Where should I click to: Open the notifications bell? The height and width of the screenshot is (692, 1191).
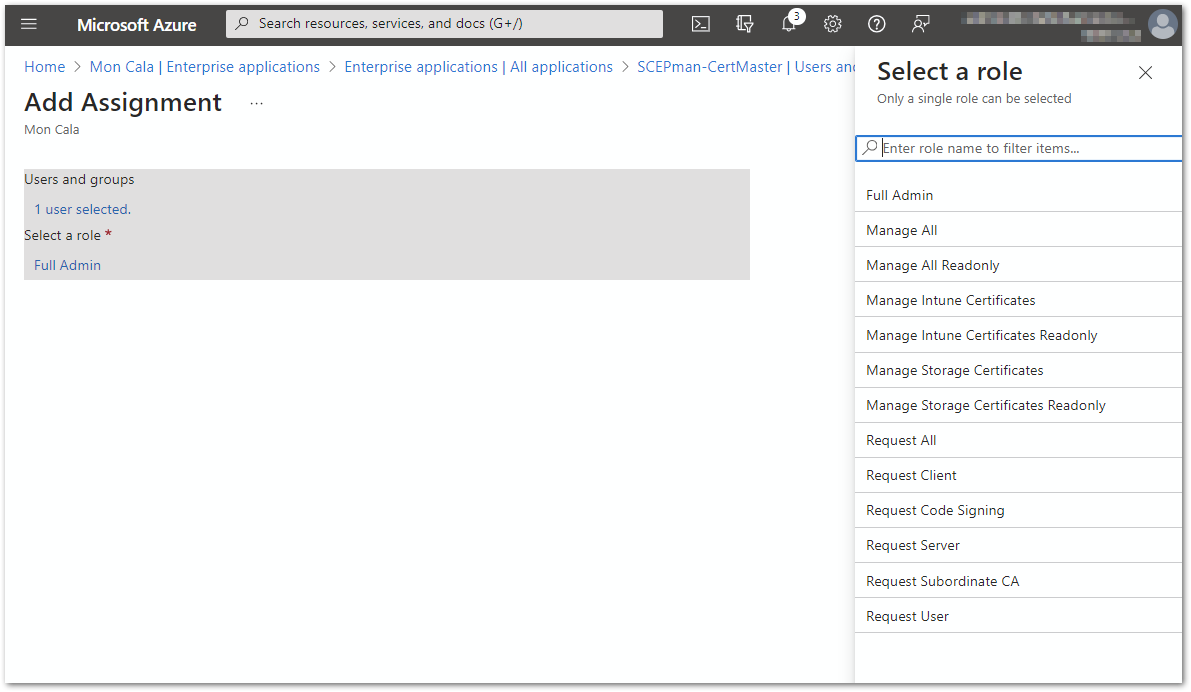(789, 24)
